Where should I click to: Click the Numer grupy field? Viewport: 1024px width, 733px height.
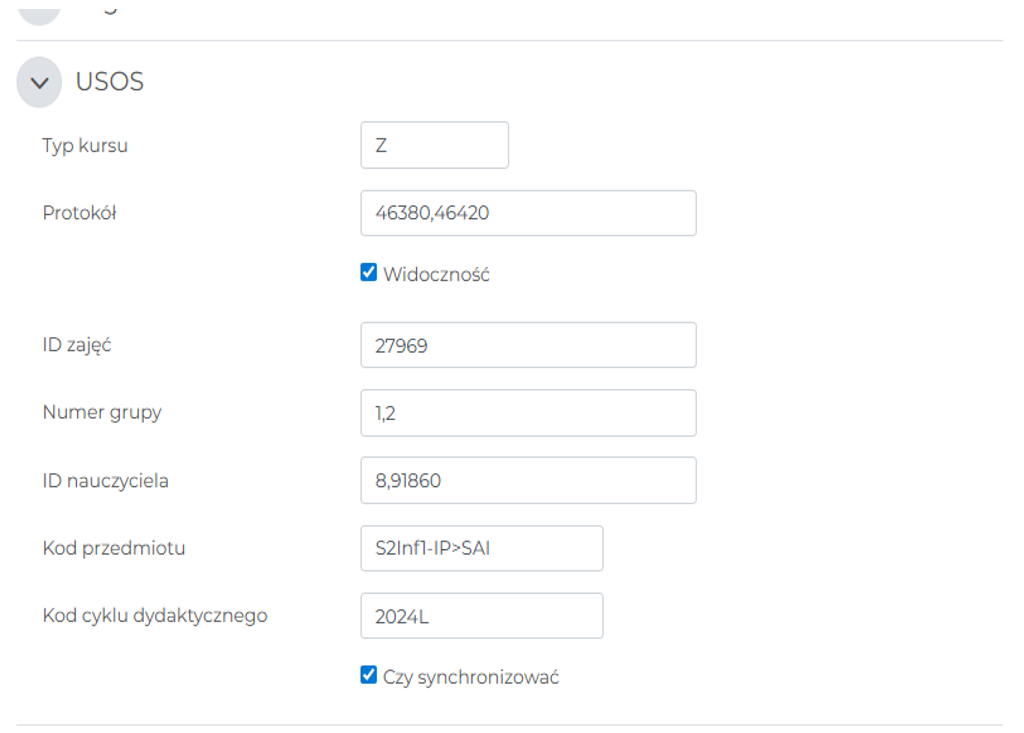coord(528,413)
